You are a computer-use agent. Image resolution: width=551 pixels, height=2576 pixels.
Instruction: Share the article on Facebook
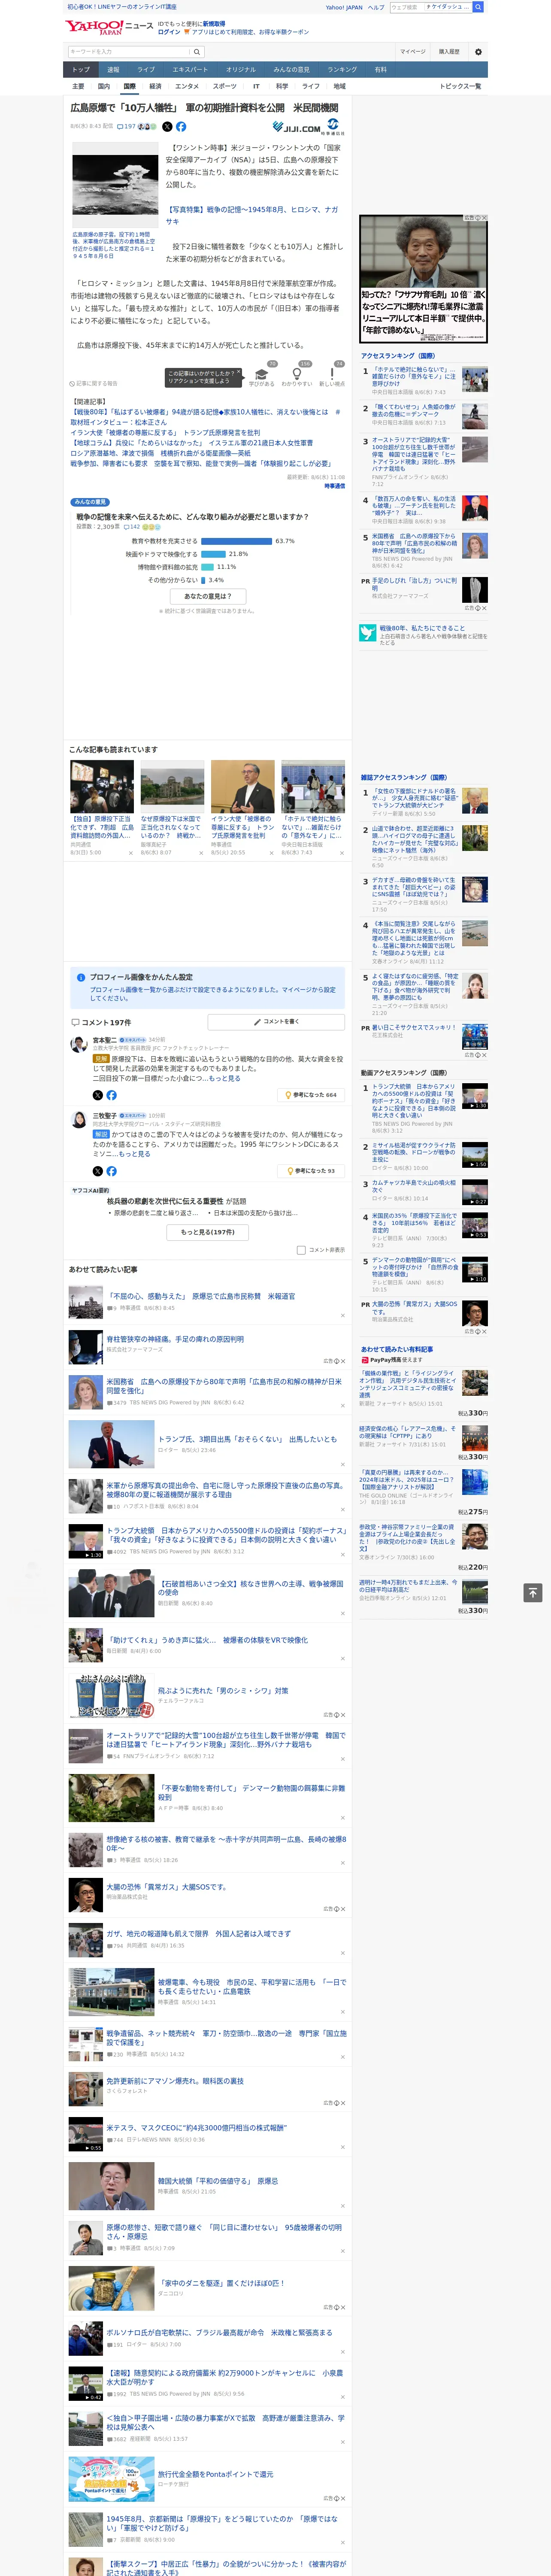click(181, 127)
